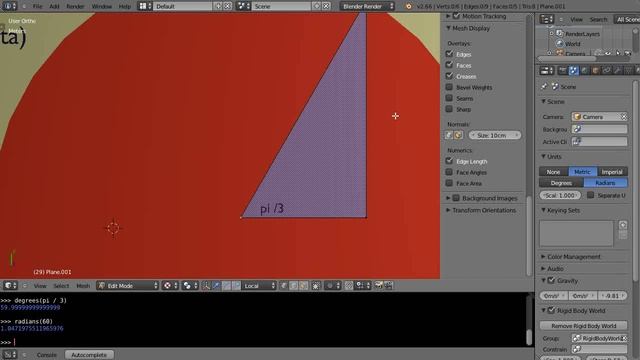The image size is (640, 360).
Task: Open the pivot point selector icon
Action: coord(189,286)
